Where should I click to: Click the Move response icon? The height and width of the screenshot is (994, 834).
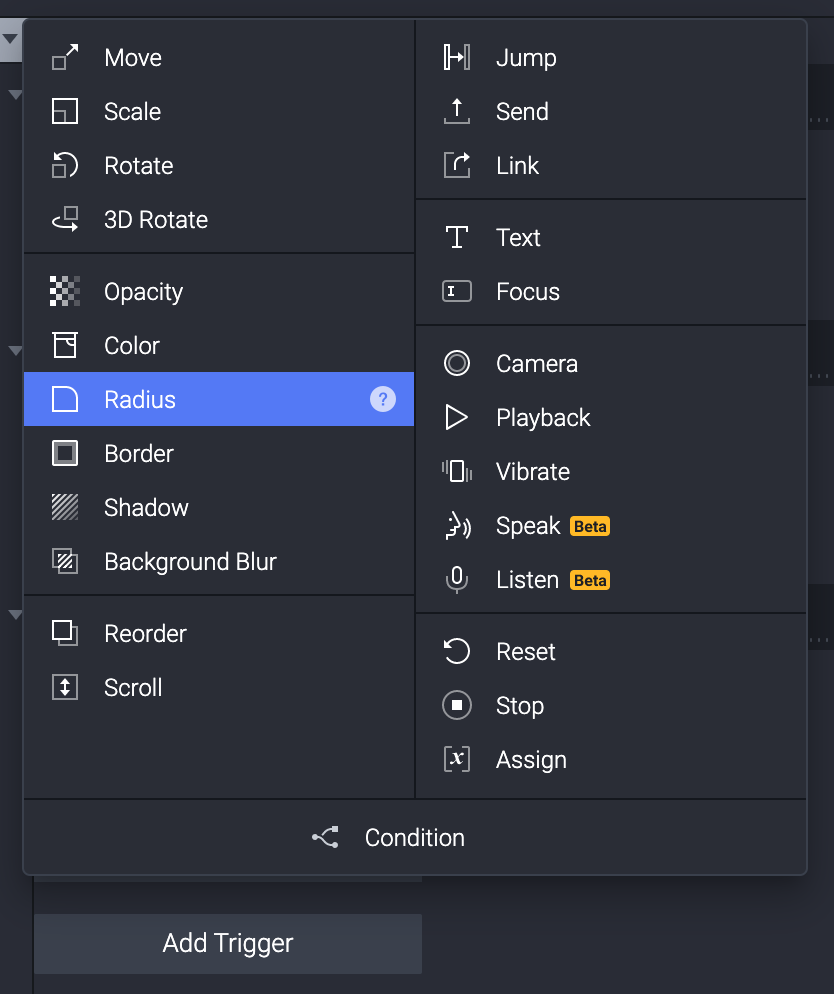pyautogui.click(x=65, y=58)
